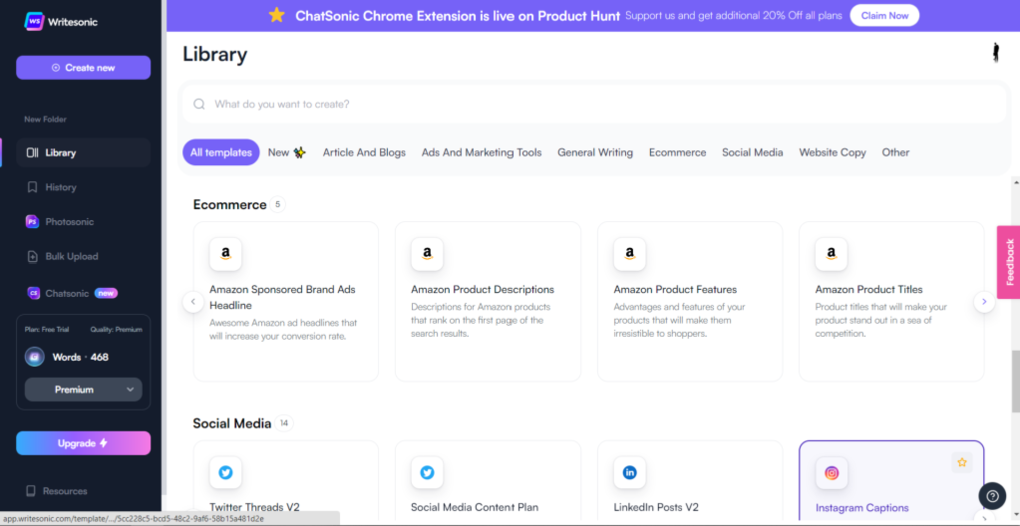The height and width of the screenshot is (526, 1020).
Task: Click the Amazon icon on Product Descriptions card
Action: click(x=427, y=254)
